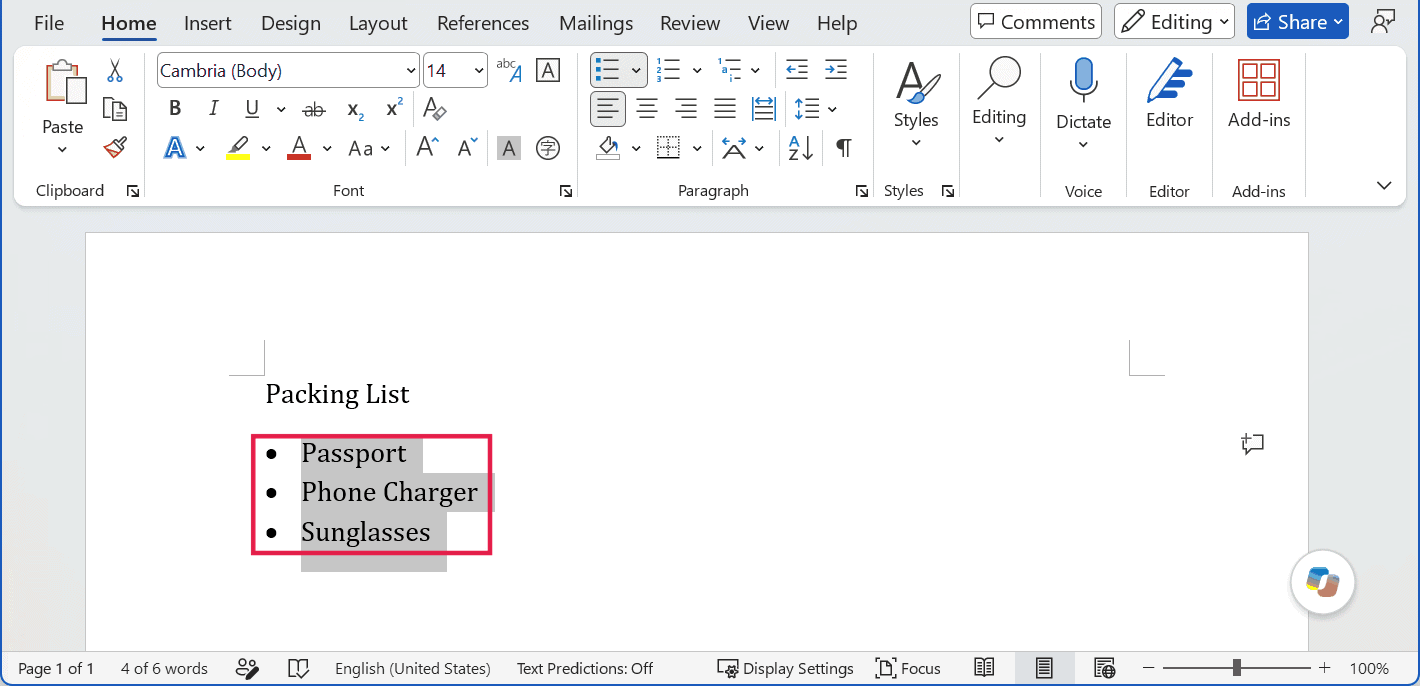Switch to Read Mode view
This screenshot has height=686, width=1420.
point(984,668)
